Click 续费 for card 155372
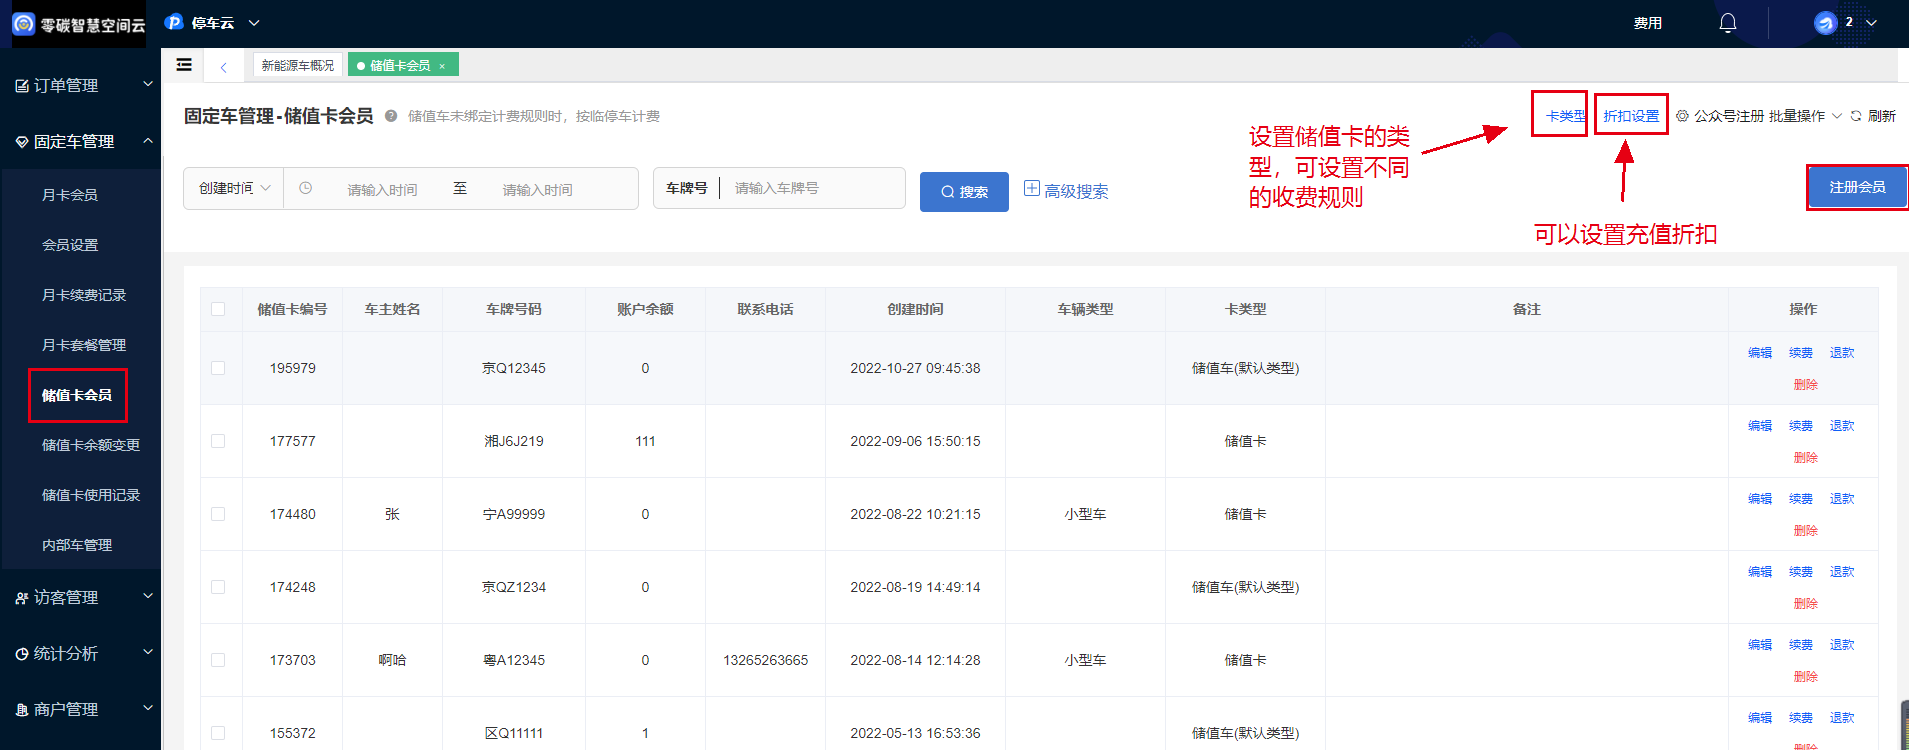This screenshot has height=750, width=1909. [x=1801, y=718]
